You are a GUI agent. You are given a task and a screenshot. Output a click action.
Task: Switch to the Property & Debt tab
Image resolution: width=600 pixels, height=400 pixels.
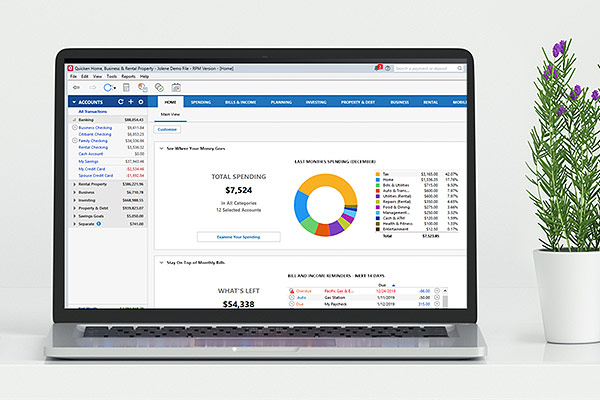tap(358, 102)
